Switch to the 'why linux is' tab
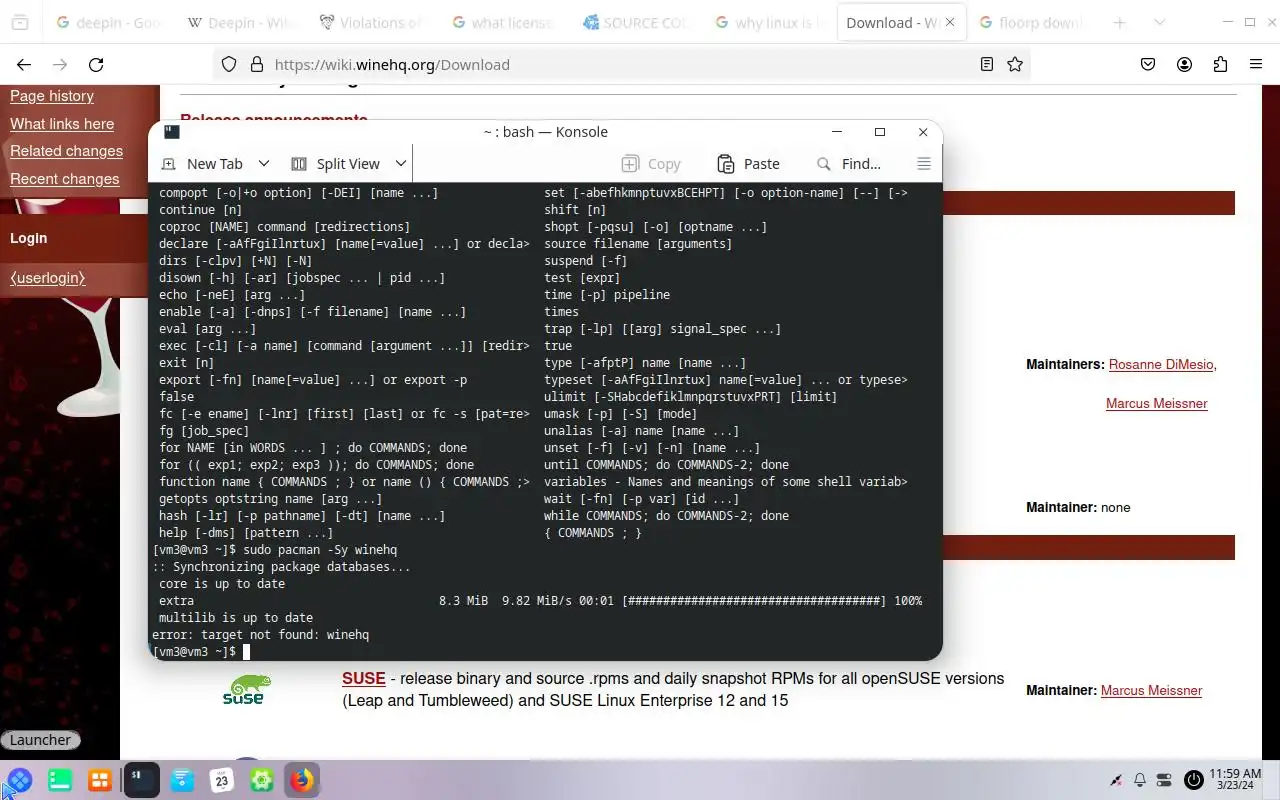1280x800 pixels. pos(767,22)
